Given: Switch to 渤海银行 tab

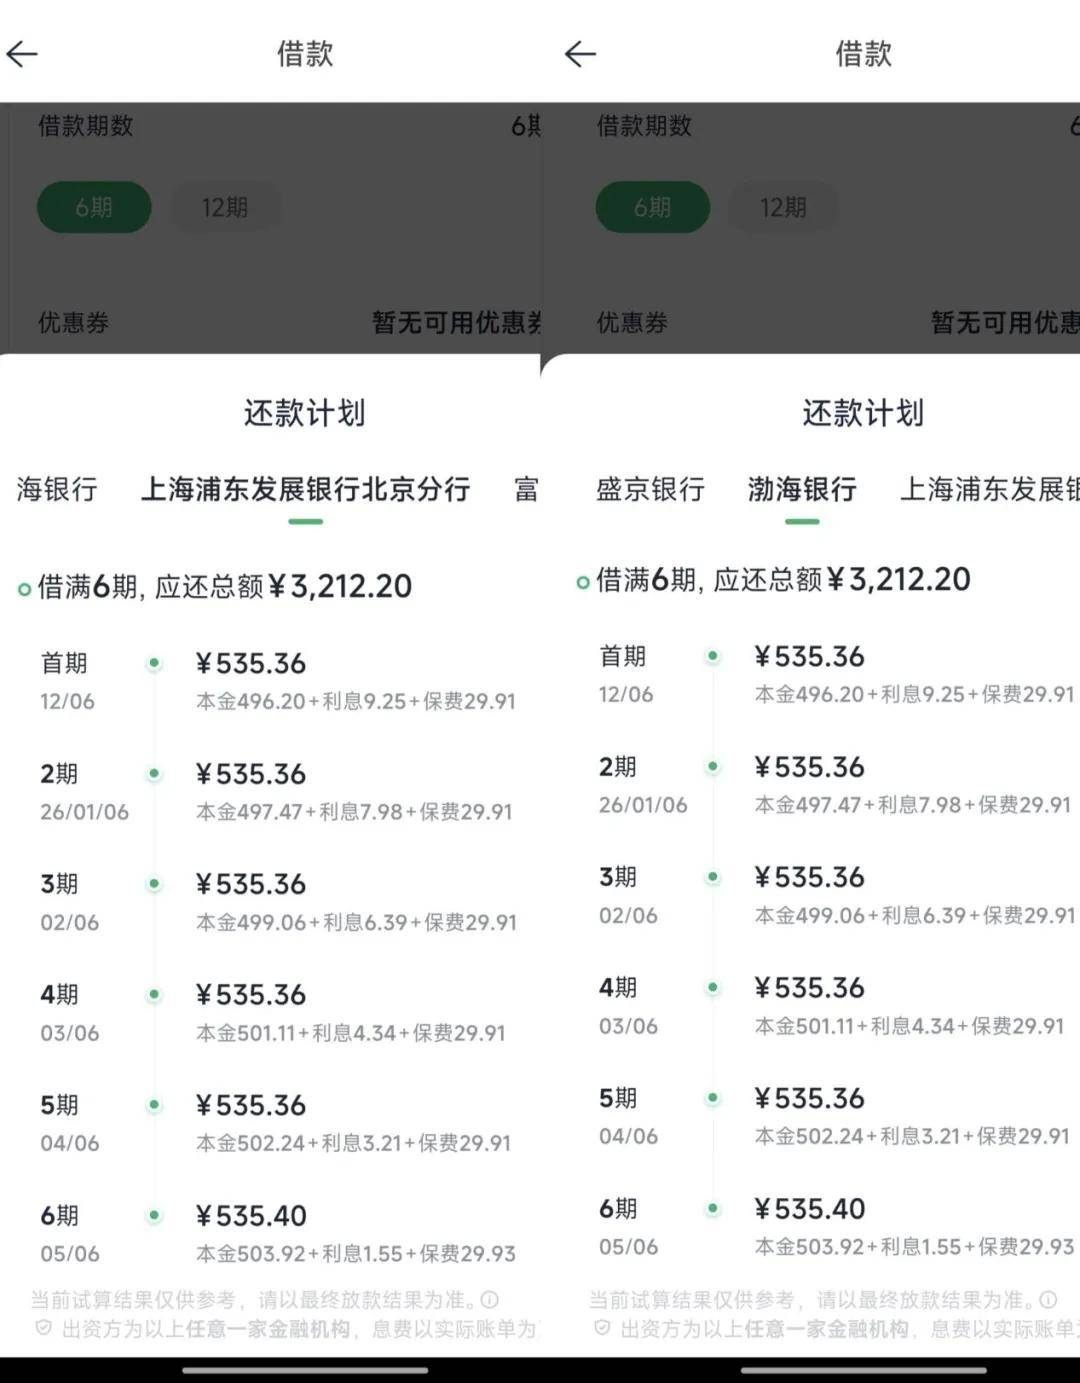Looking at the screenshot, I should [802, 489].
